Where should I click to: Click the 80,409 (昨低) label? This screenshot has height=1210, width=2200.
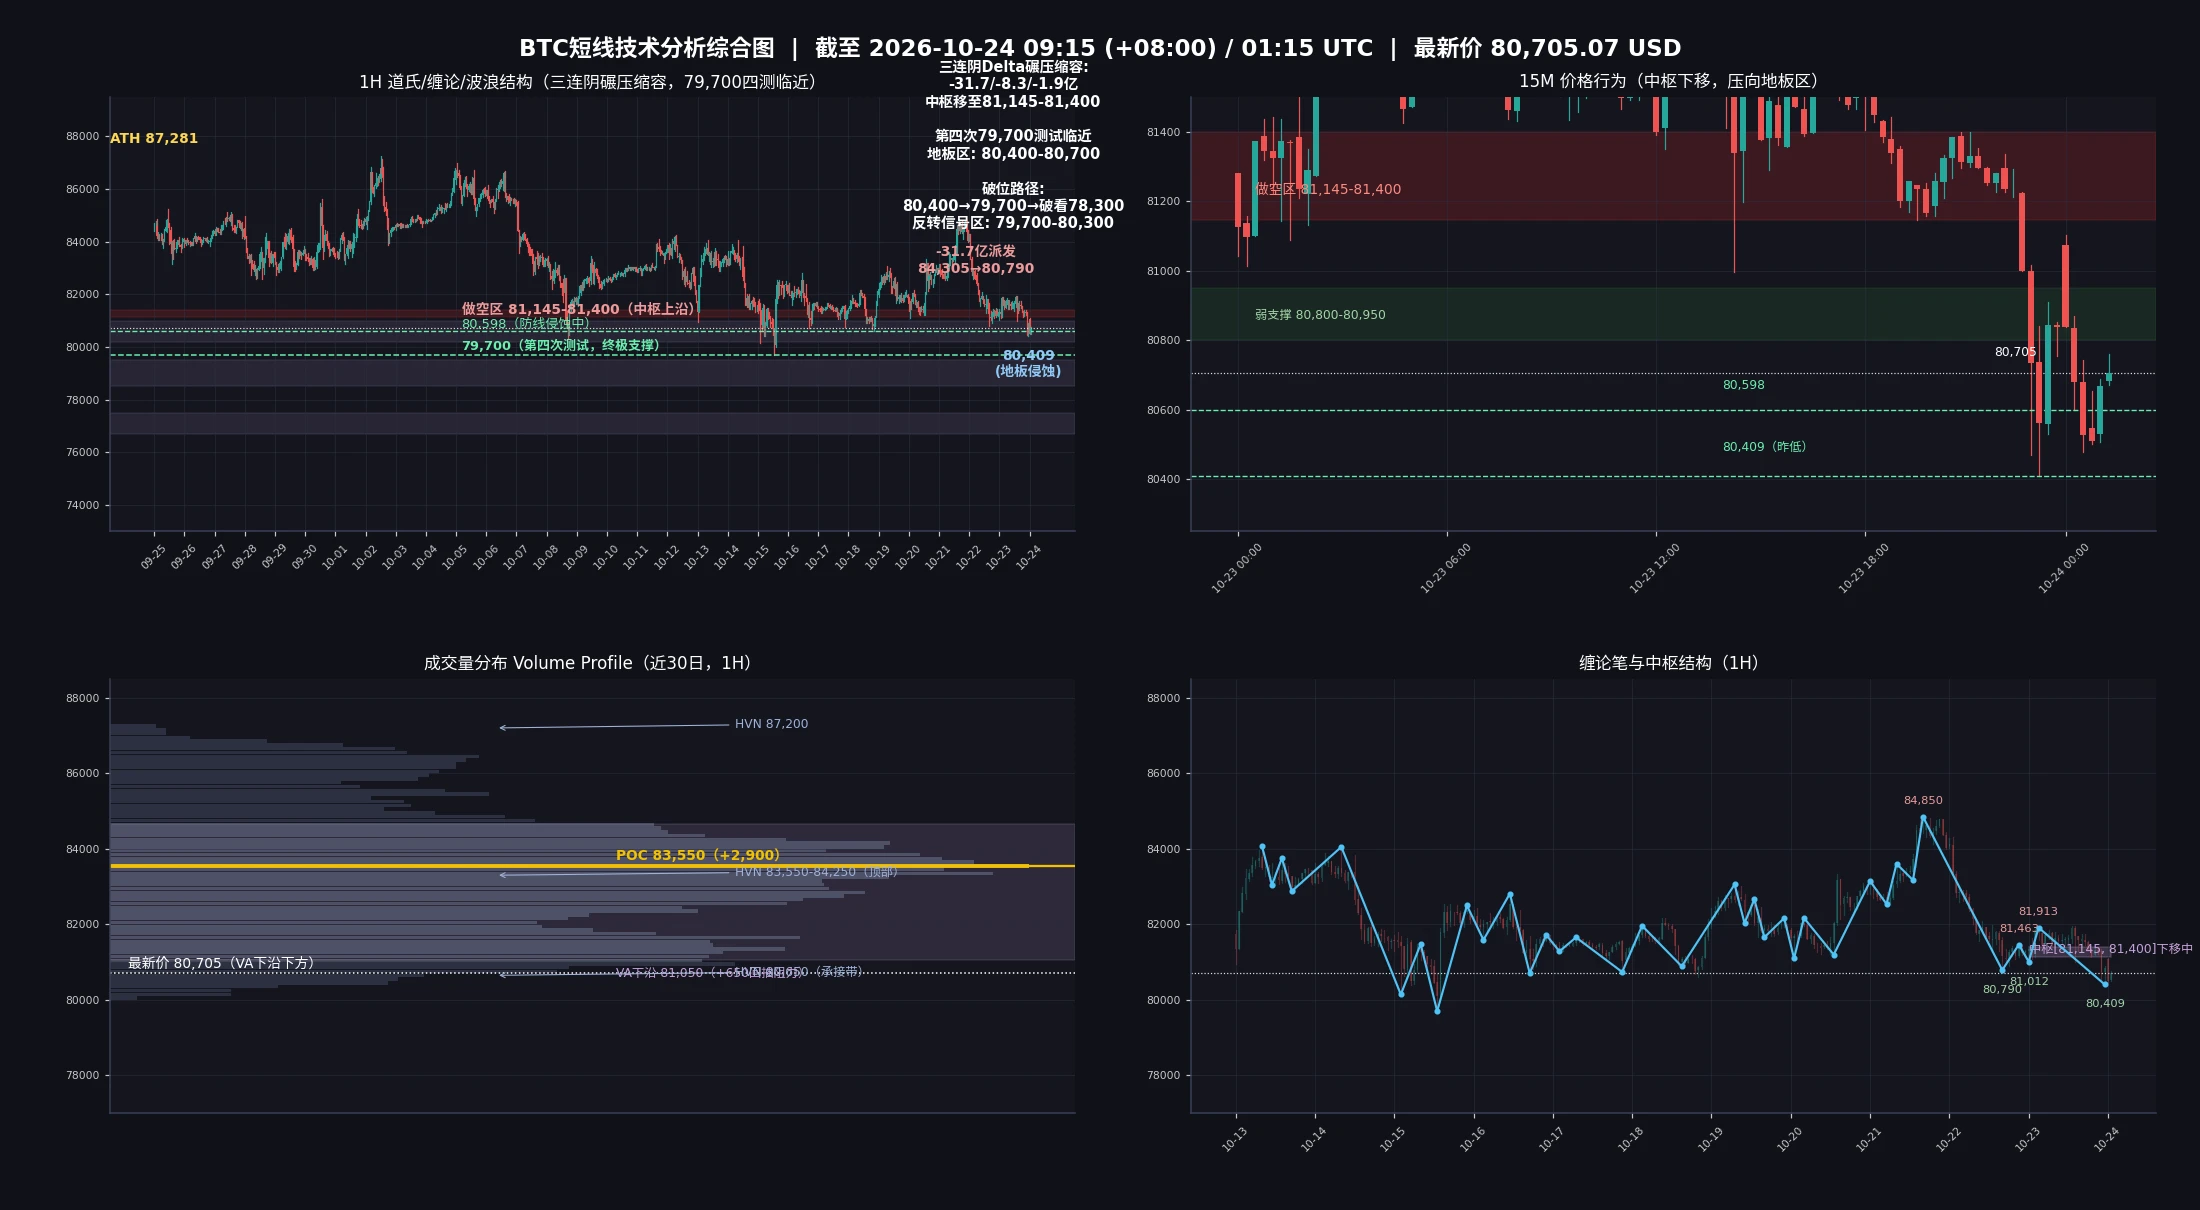(x=1764, y=447)
